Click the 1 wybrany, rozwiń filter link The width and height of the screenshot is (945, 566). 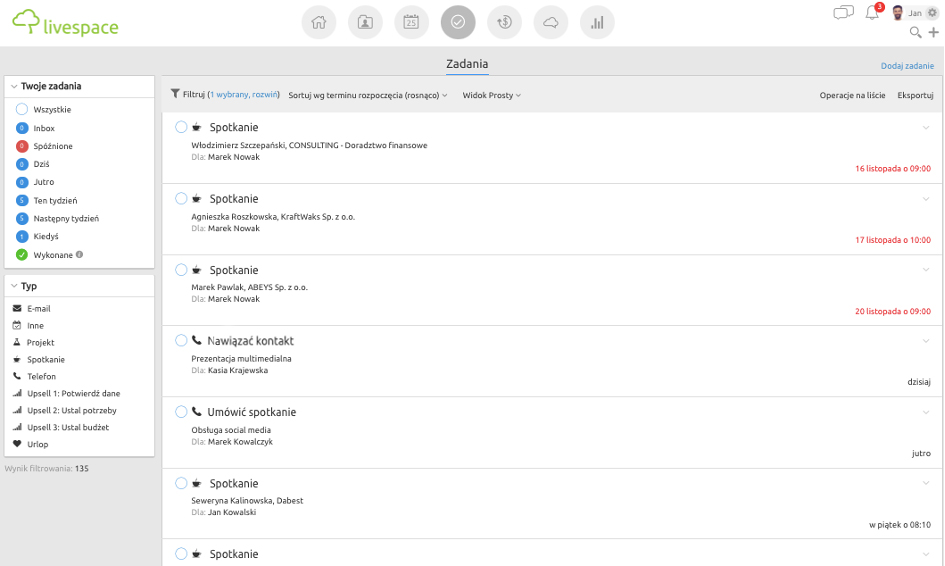click(x=243, y=95)
